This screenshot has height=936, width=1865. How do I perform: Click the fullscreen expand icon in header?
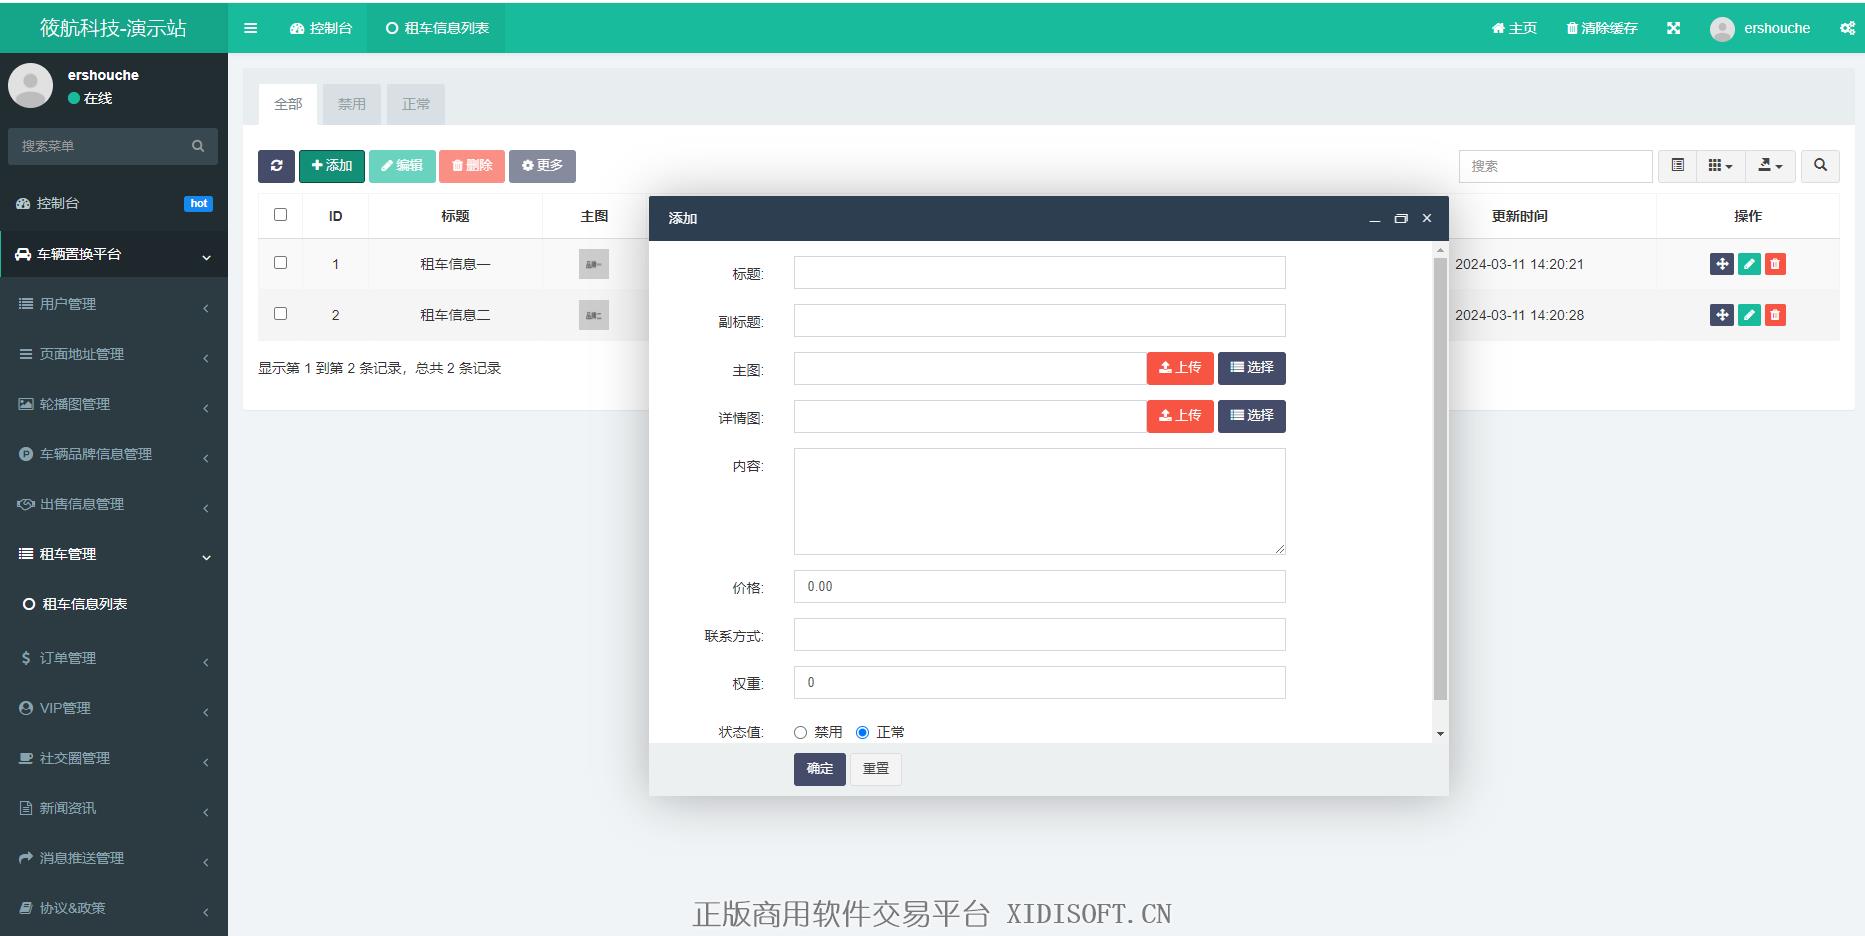1673,28
